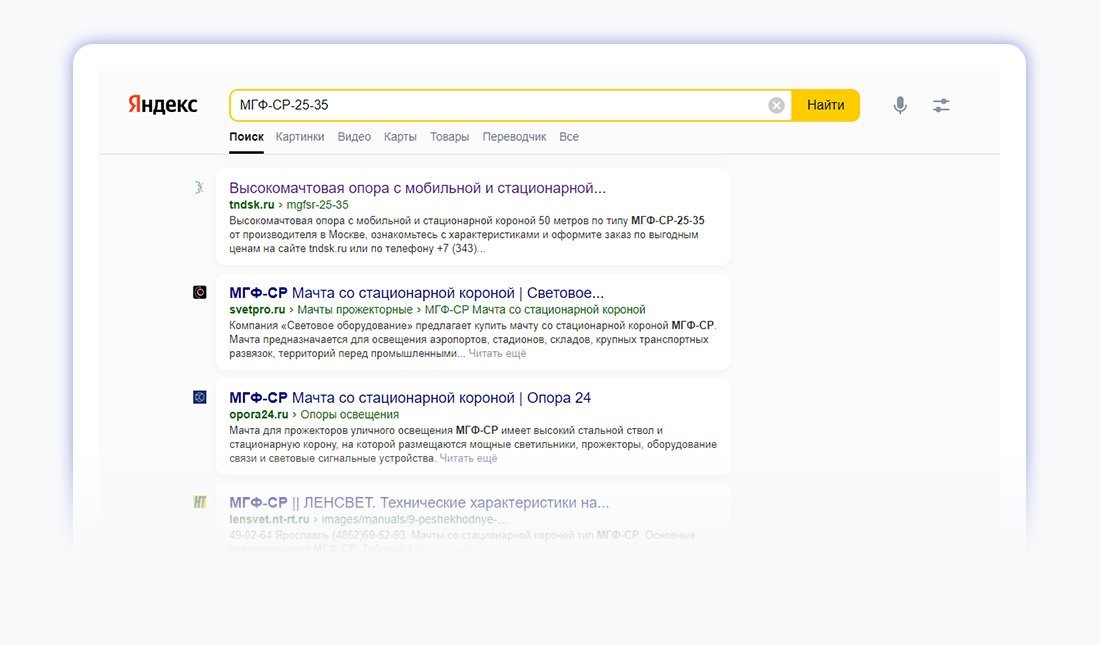Image resolution: width=1100 pixels, height=645 pixels.
Task: Click tndsk.ru result favicon
Action: click(x=199, y=187)
